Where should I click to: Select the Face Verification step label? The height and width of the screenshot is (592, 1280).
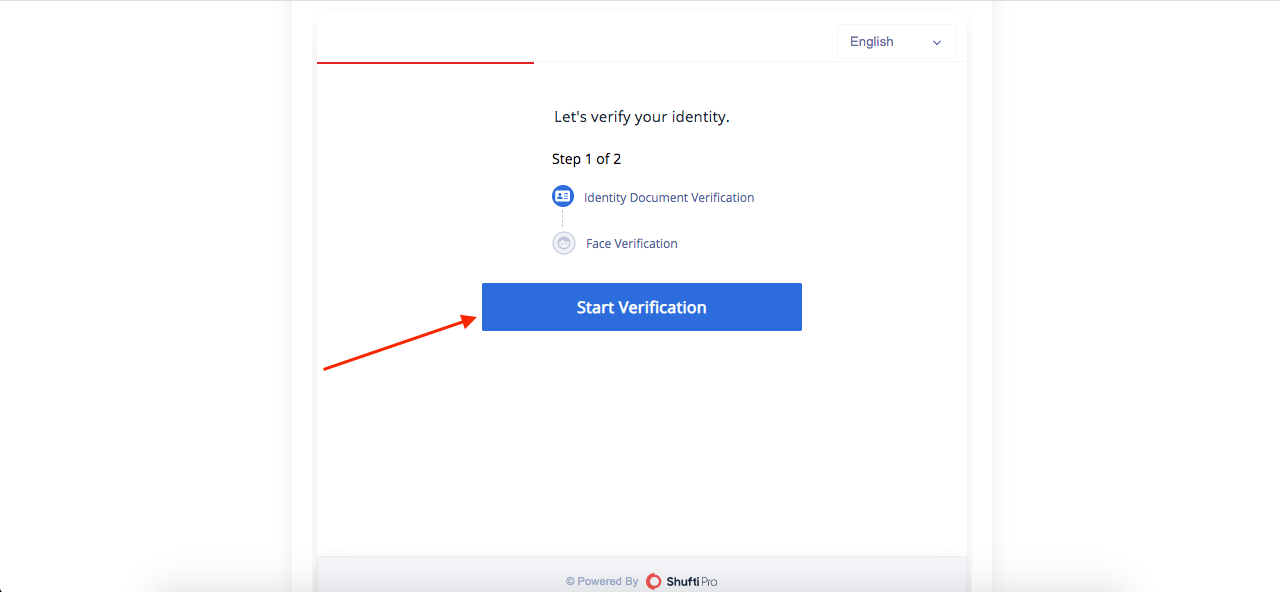pyautogui.click(x=631, y=244)
